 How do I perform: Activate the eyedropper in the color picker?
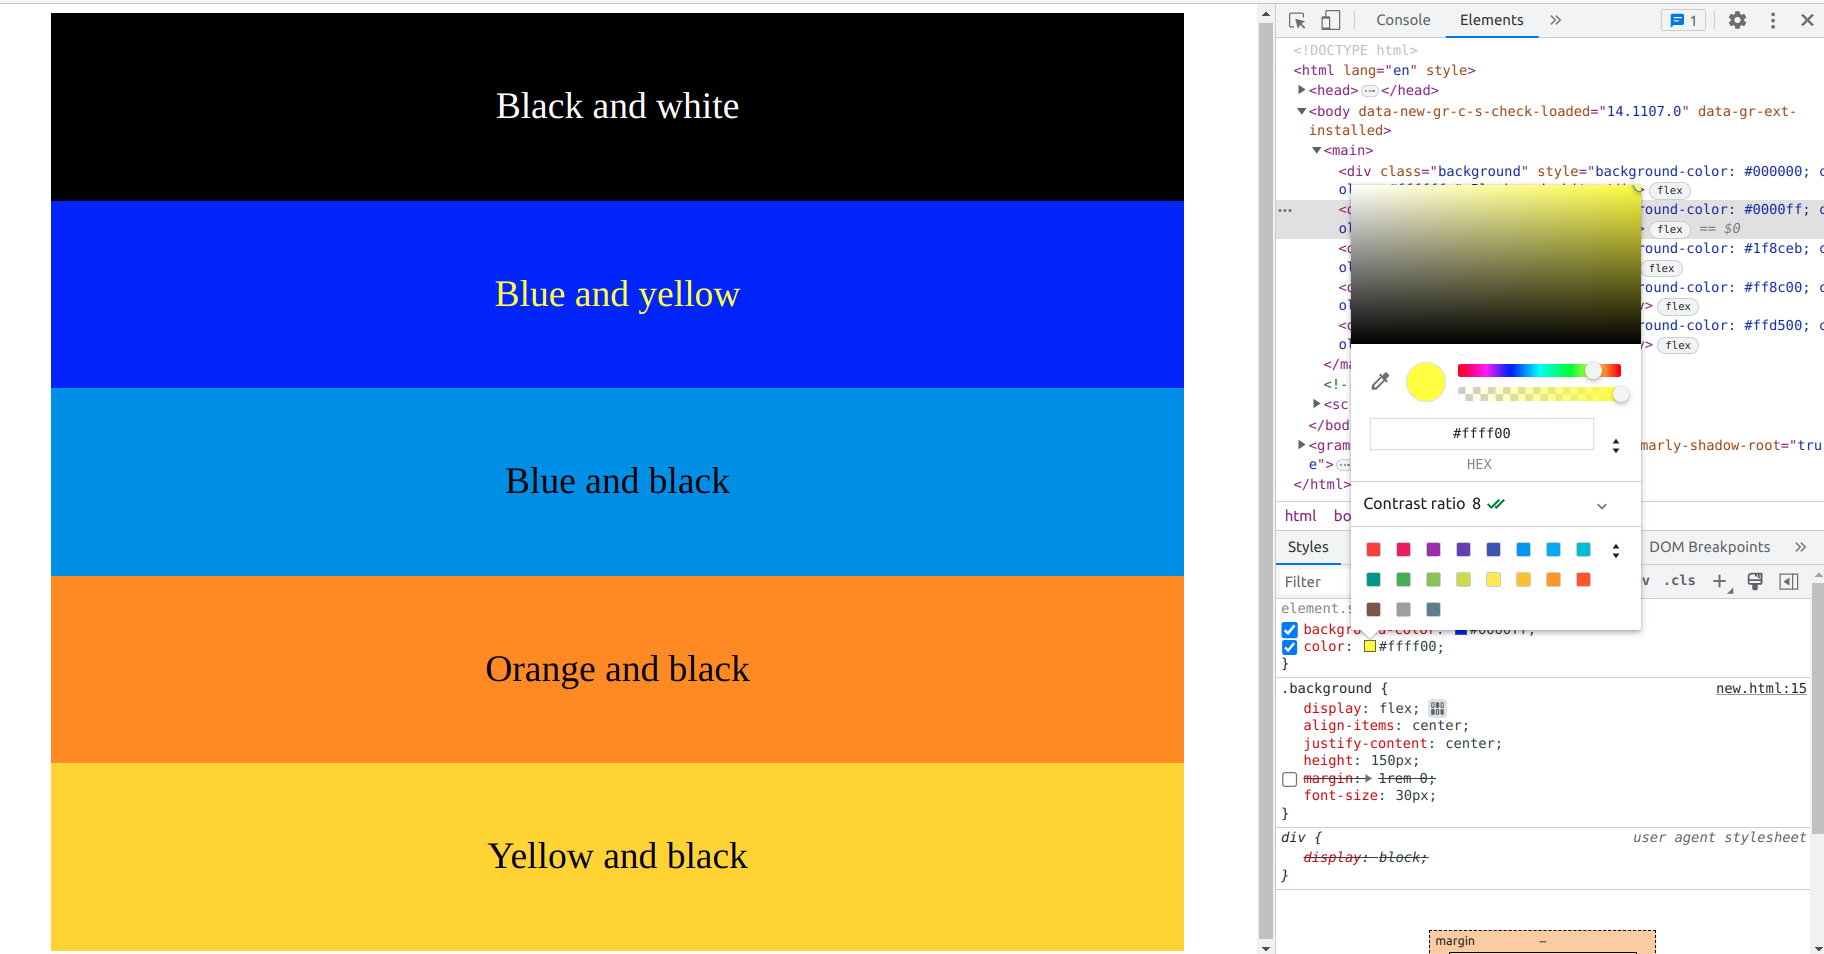(x=1380, y=381)
